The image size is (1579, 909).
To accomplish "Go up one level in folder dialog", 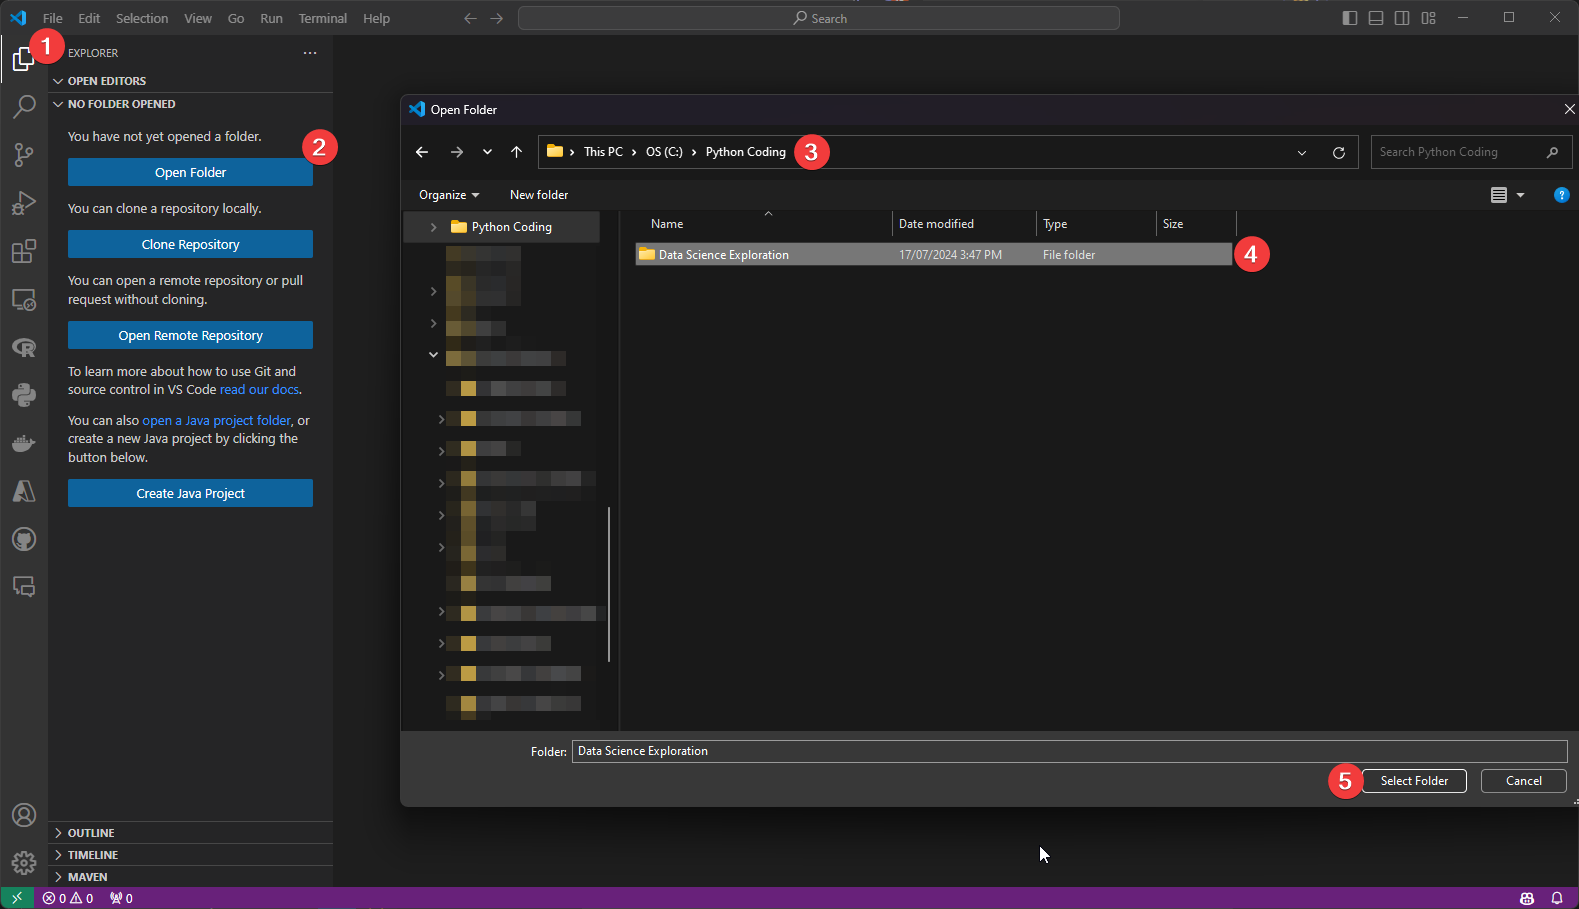I will tap(516, 152).
